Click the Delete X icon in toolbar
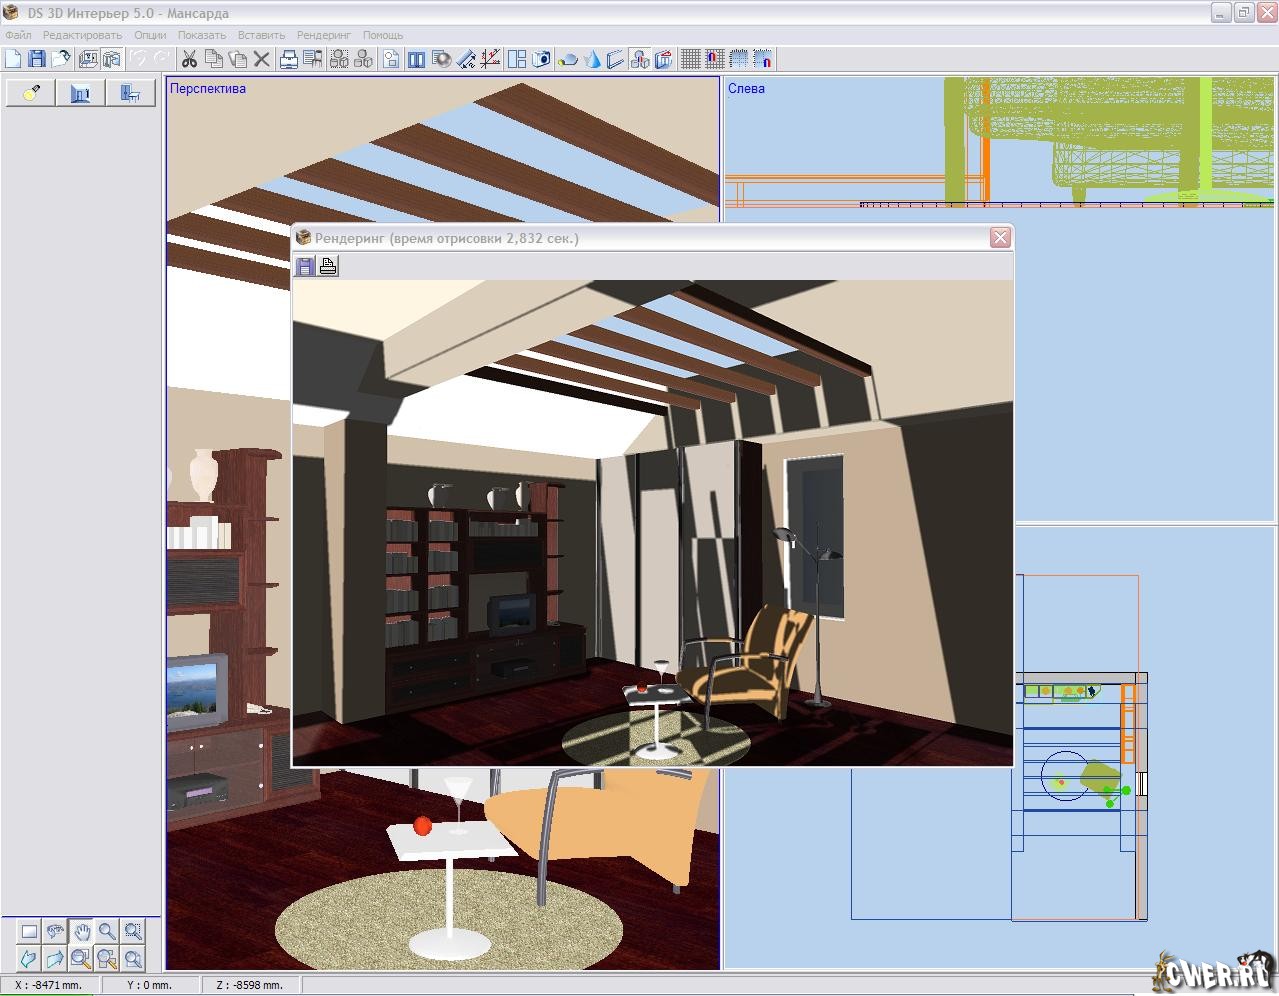The height and width of the screenshot is (996, 1279). point(262,59)
